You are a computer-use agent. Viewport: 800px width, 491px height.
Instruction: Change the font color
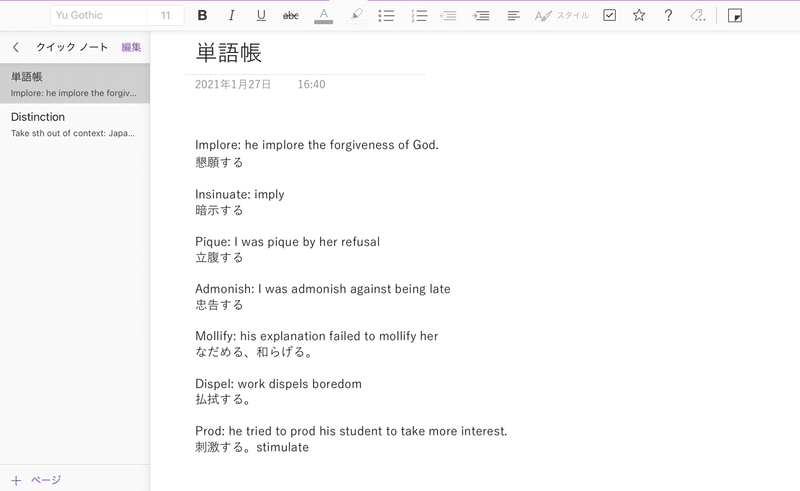click(323, 15)
